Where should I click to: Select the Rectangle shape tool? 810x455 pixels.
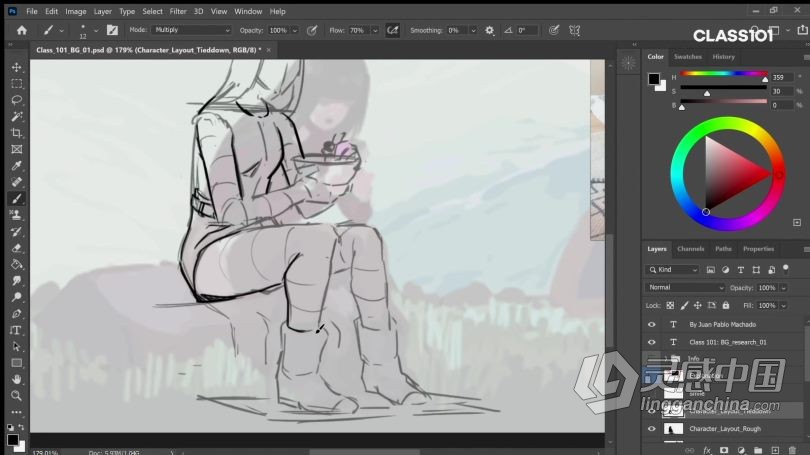[17, 363]
